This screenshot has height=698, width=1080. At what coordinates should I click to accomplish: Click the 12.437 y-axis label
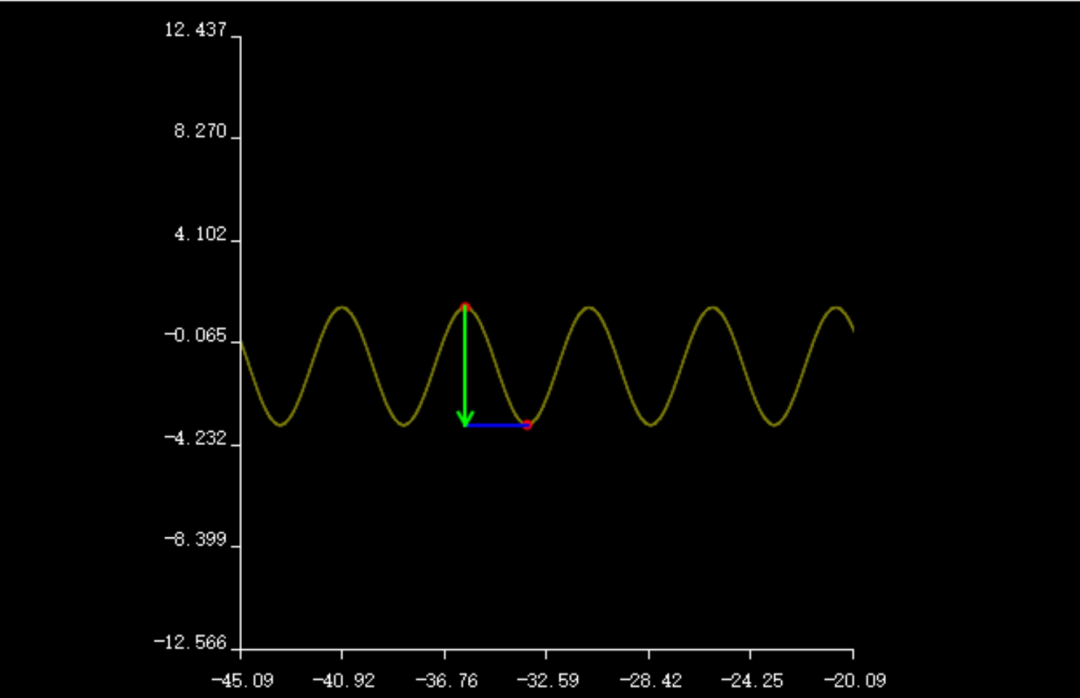coord(197,31)
